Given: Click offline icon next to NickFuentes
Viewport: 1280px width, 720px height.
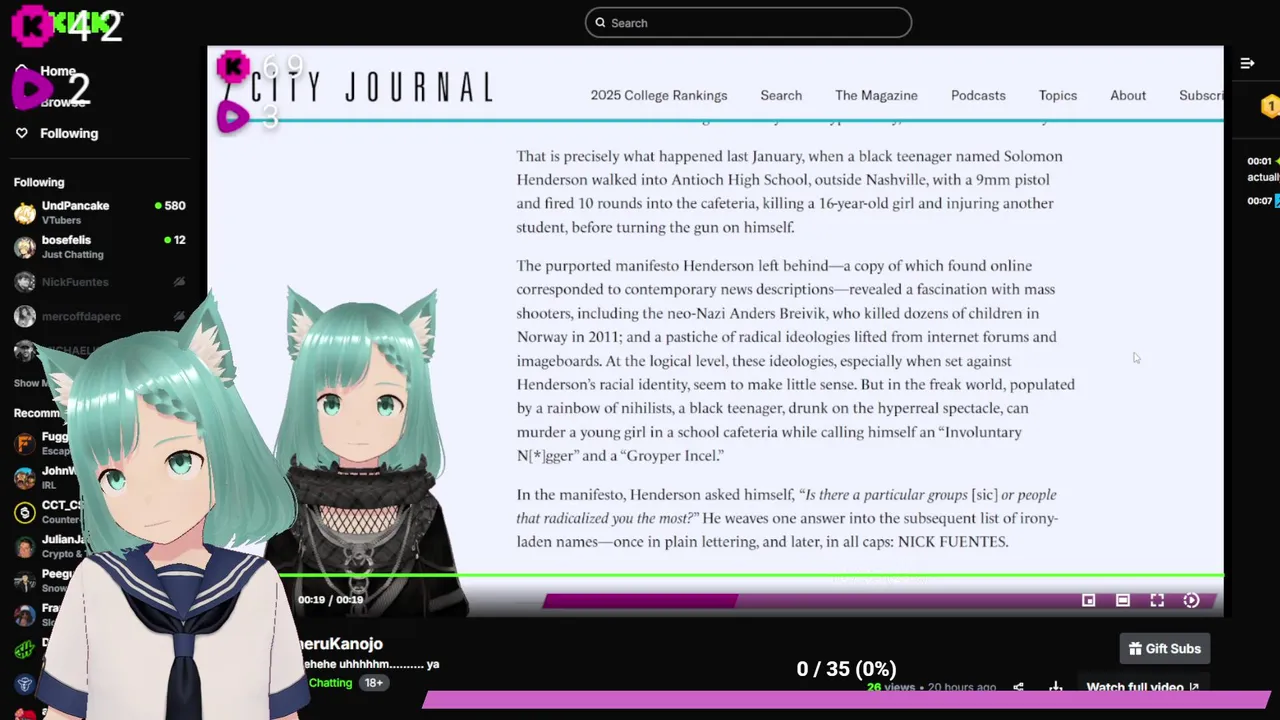Looking at the screenshot, I should click(x=179, y=282).
